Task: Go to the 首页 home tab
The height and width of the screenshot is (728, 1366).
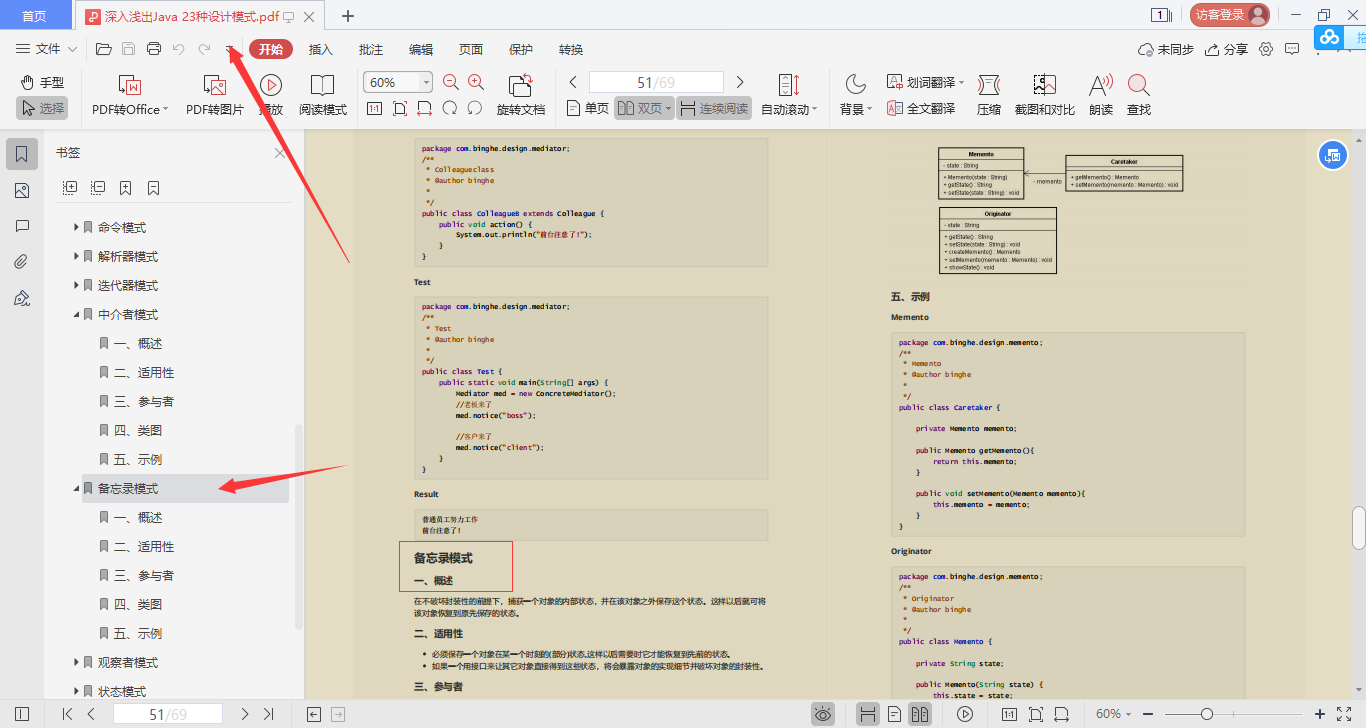Action: pyautogui.click(x=34, y=15)
